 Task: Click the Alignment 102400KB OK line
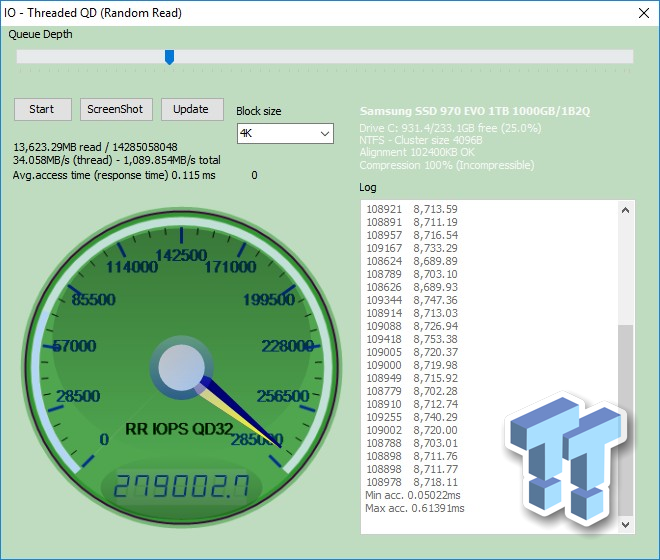pyautogui.click(x=417, y=152)
